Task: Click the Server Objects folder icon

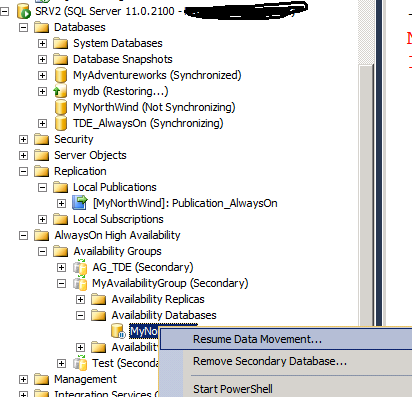Action: tap(42, 155)
